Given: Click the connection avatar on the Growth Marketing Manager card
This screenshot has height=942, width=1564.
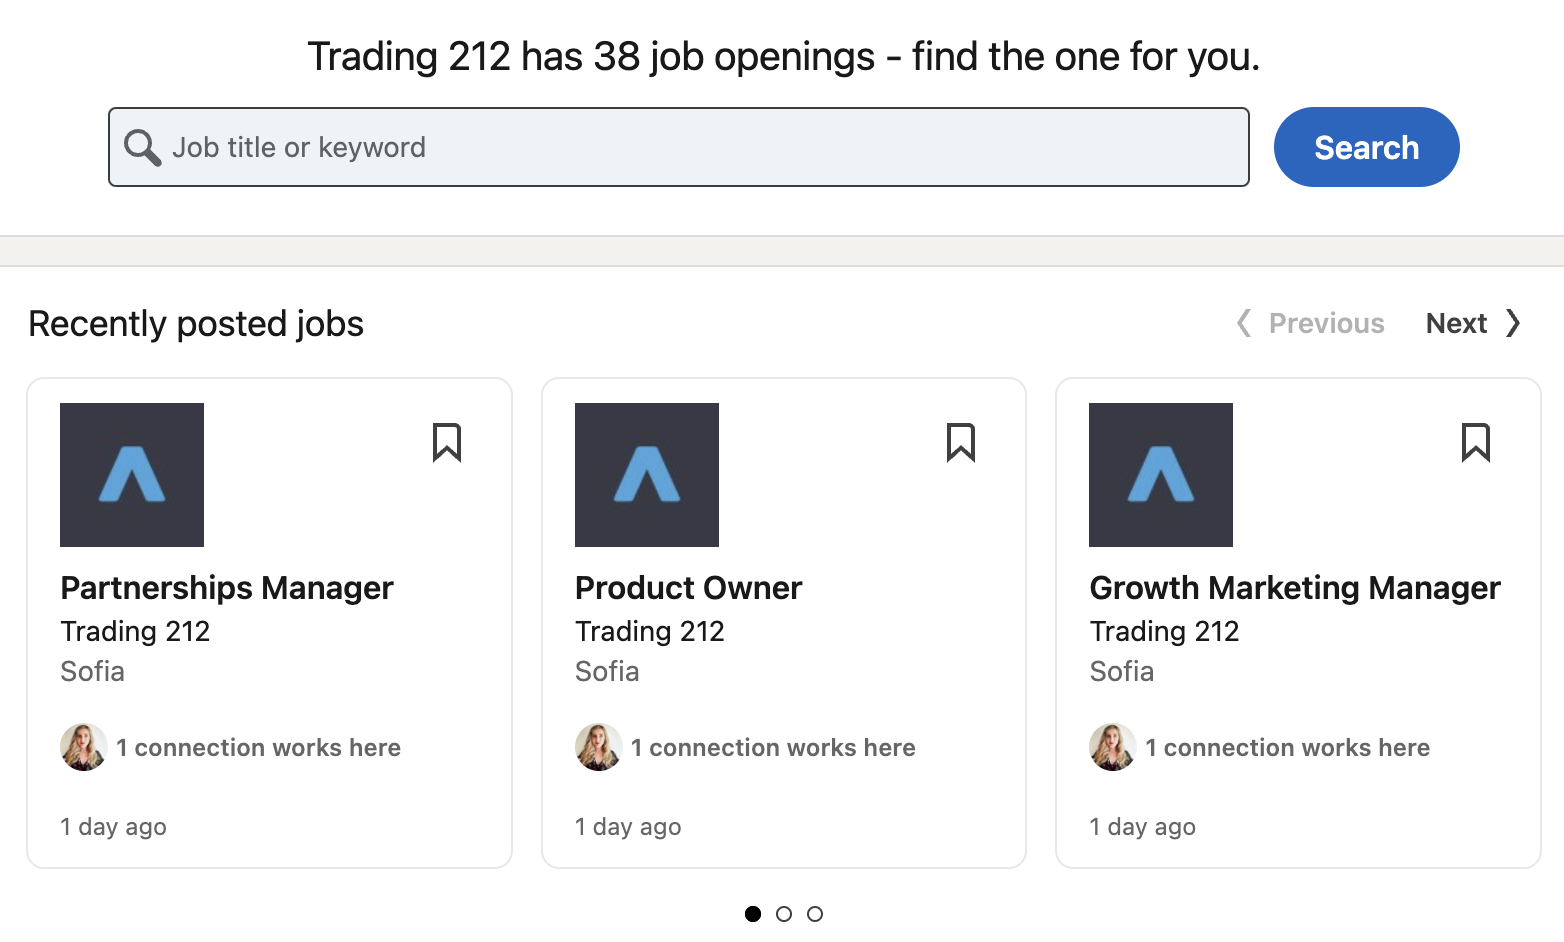Looking at the screenshot, I should point(1113,747).
